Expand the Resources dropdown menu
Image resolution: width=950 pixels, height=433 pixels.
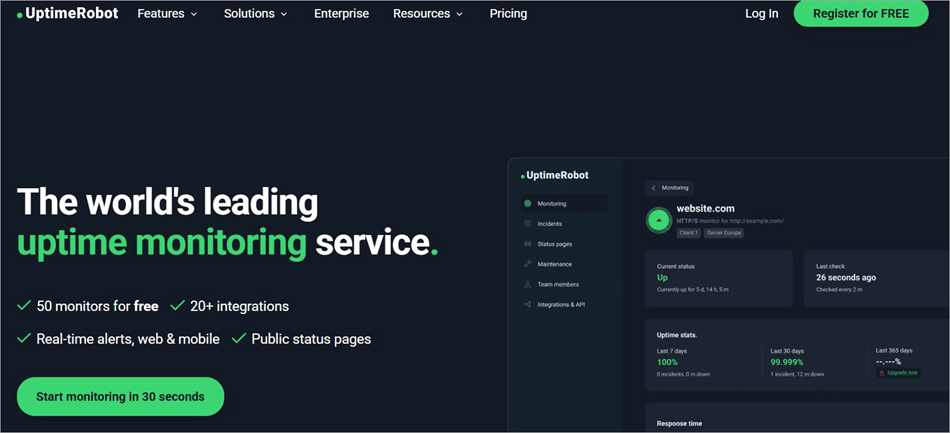click(428, 13)
